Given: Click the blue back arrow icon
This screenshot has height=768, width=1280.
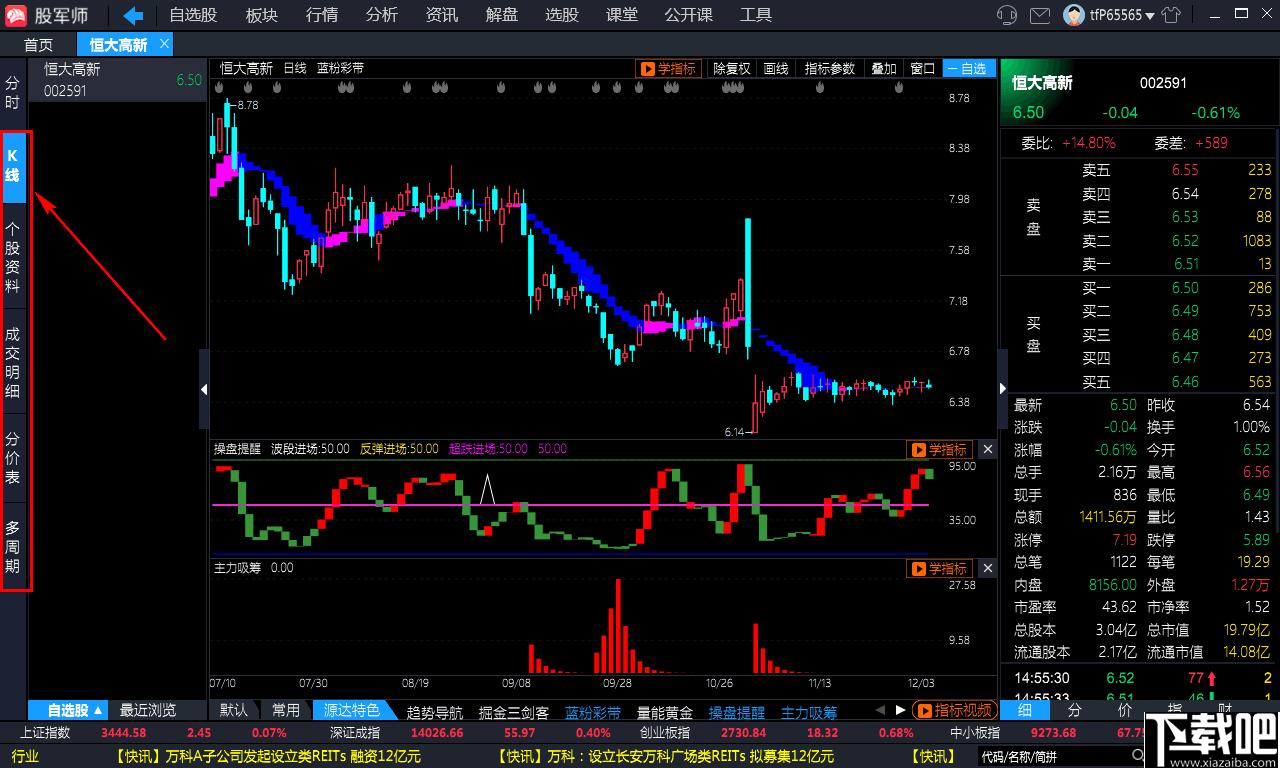Looking at the screenshot, I should pos(133,15).
